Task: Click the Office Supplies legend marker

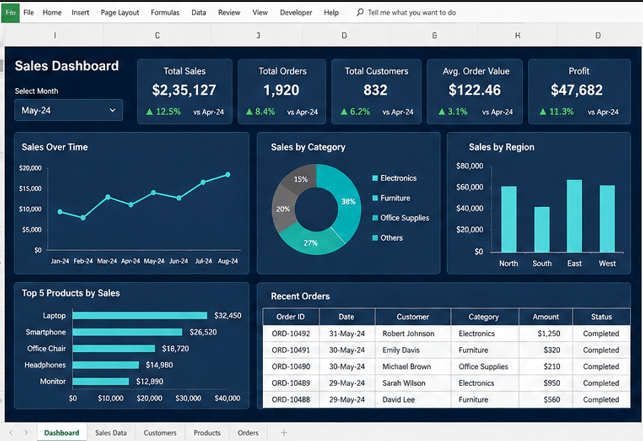Action: (x=374, y=218)
